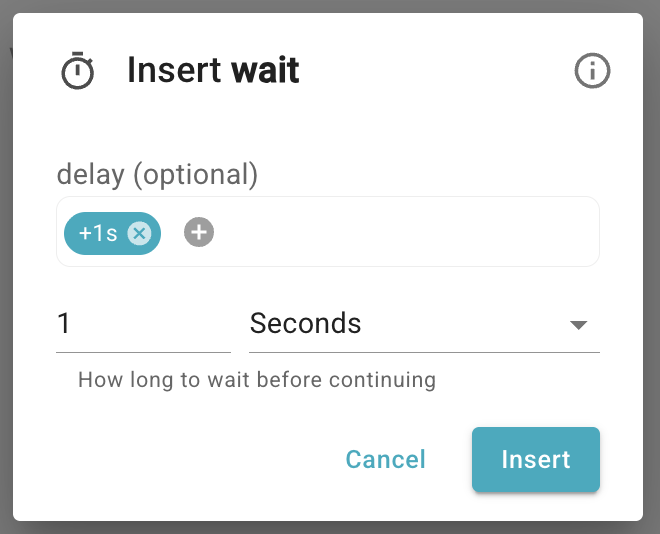
Task: Click the word "Insert" in the heading
Action: tap(174, 71)
